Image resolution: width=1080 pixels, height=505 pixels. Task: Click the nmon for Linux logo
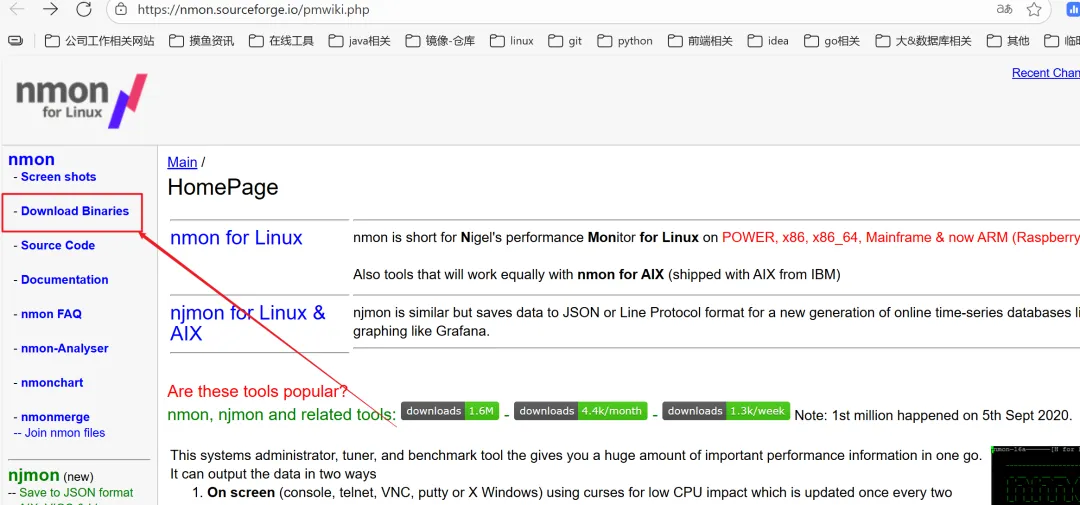82,101
